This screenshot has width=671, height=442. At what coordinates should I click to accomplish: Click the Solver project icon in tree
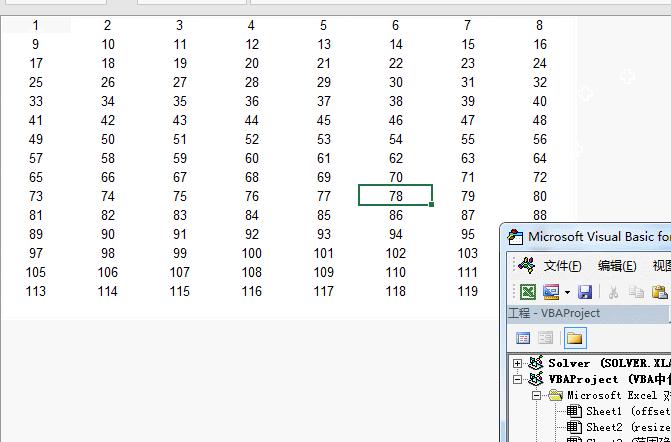(x=536, y=363)
